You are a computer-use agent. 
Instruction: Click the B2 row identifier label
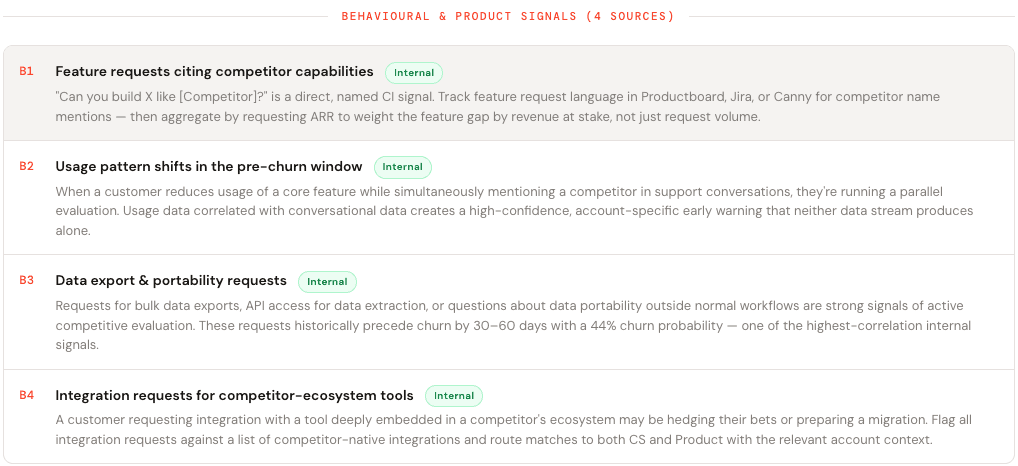coord(26,167)
